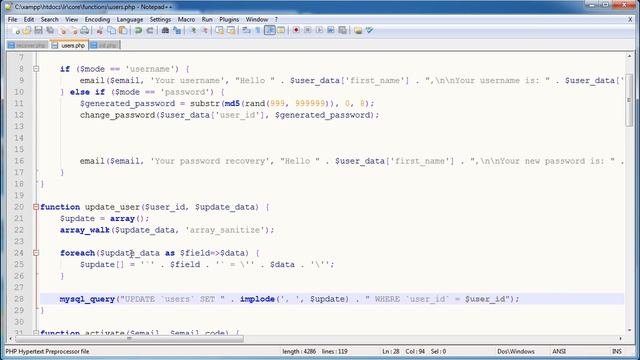Toggle show all characters paragraph icon
This screenshot has height=360, width=640.
coord(258,31)
